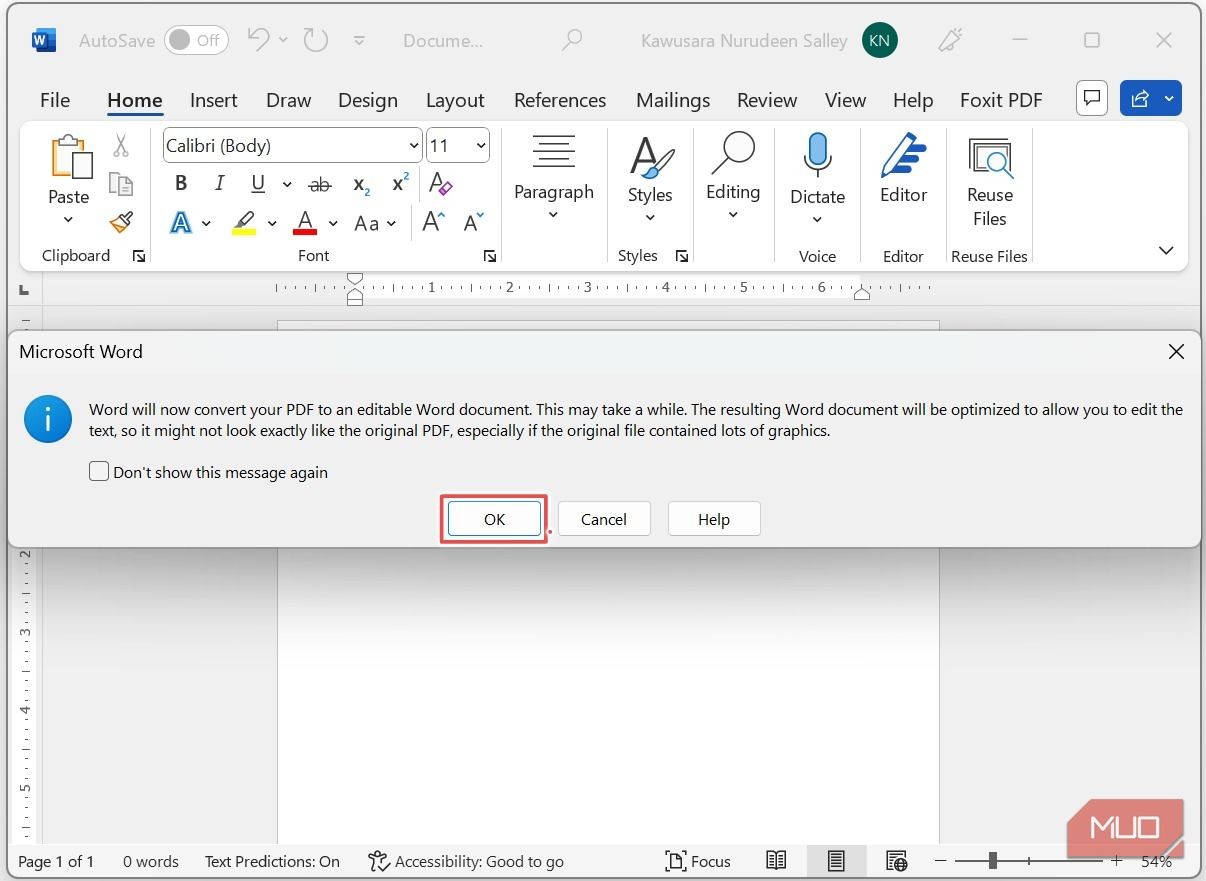
Task: Expand the Font dialog launcher
Action: point(490,256)
